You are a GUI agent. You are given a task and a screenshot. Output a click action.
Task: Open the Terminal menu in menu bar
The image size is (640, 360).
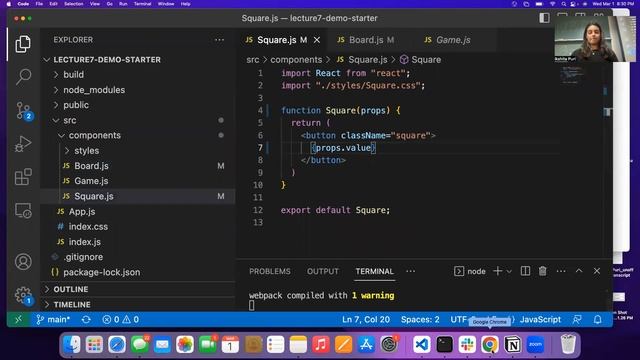(x=142, y=4)
